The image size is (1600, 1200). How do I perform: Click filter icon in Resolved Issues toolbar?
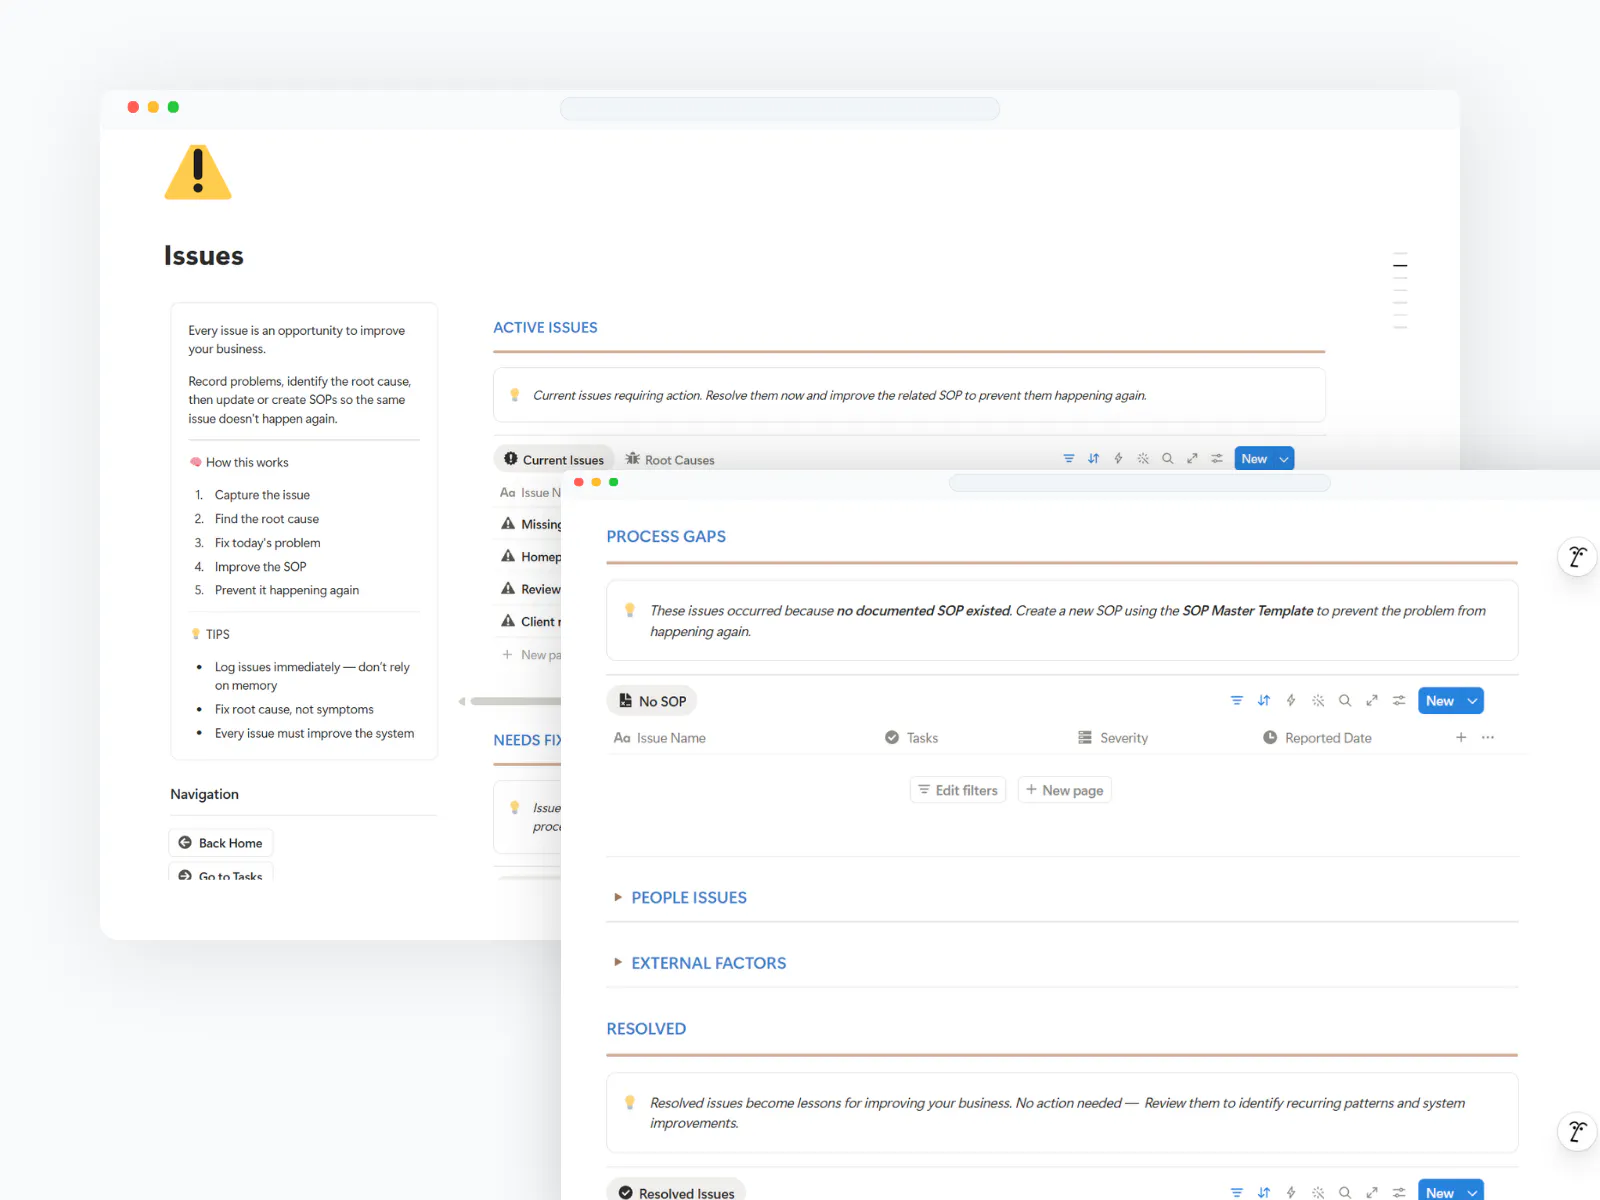point(1237,1192)
